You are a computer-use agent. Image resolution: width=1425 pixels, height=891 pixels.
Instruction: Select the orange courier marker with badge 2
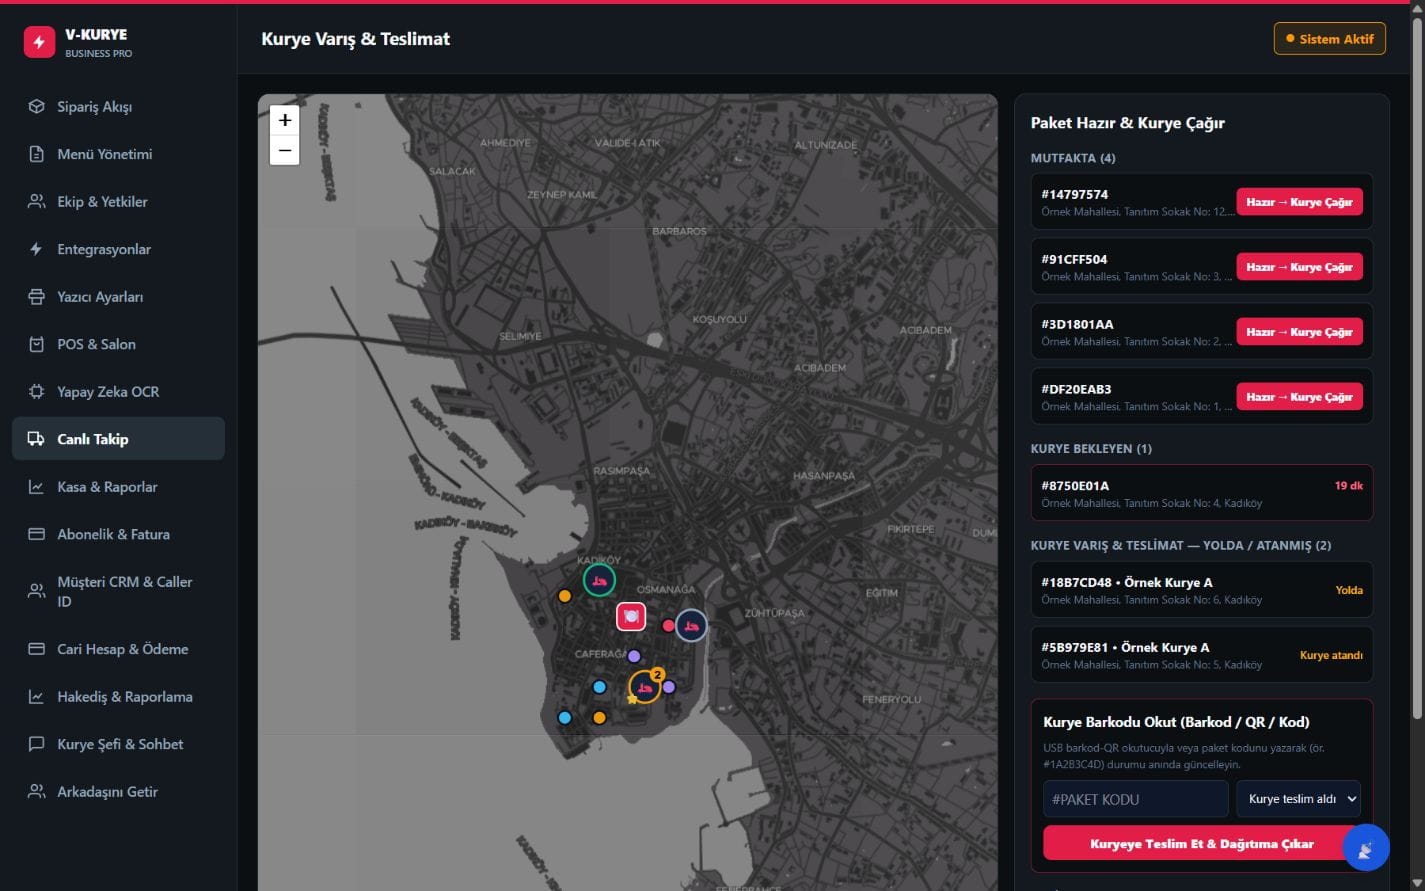(645, 687)
